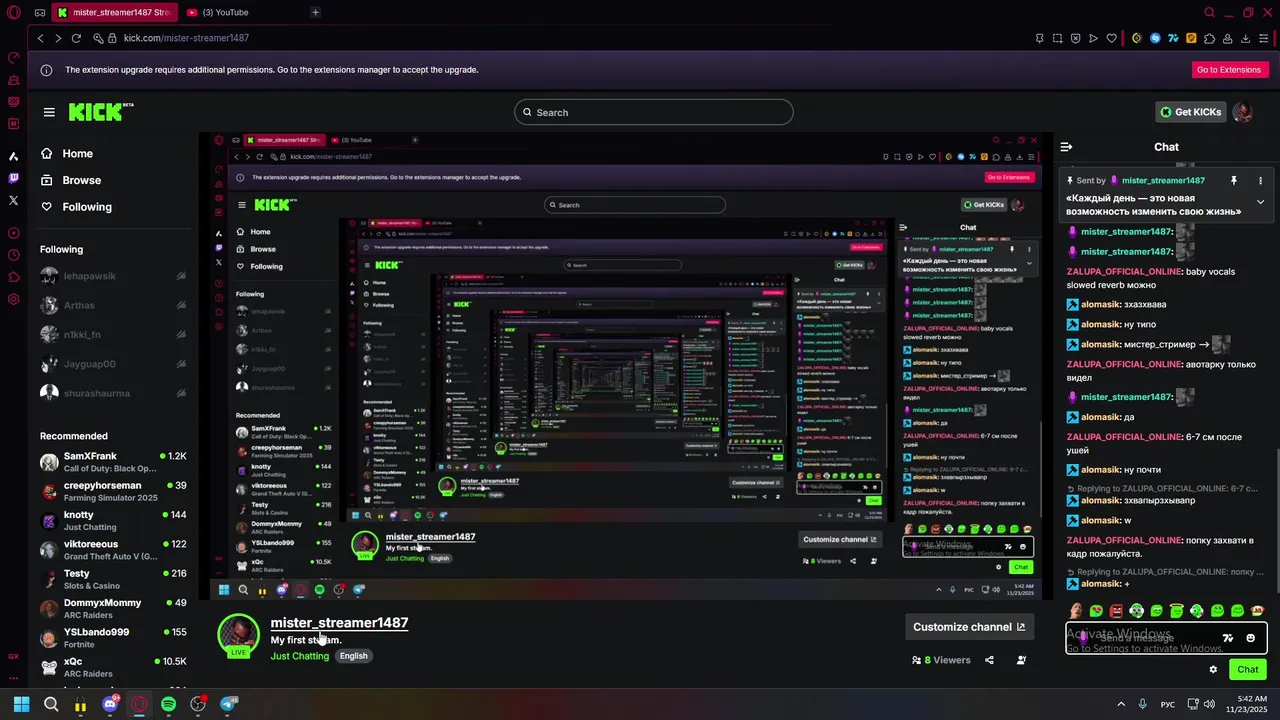Click the "8 Viewers" count text
Image resolution: width=1280 pixels, height=720 pixels.
point(947,660)
